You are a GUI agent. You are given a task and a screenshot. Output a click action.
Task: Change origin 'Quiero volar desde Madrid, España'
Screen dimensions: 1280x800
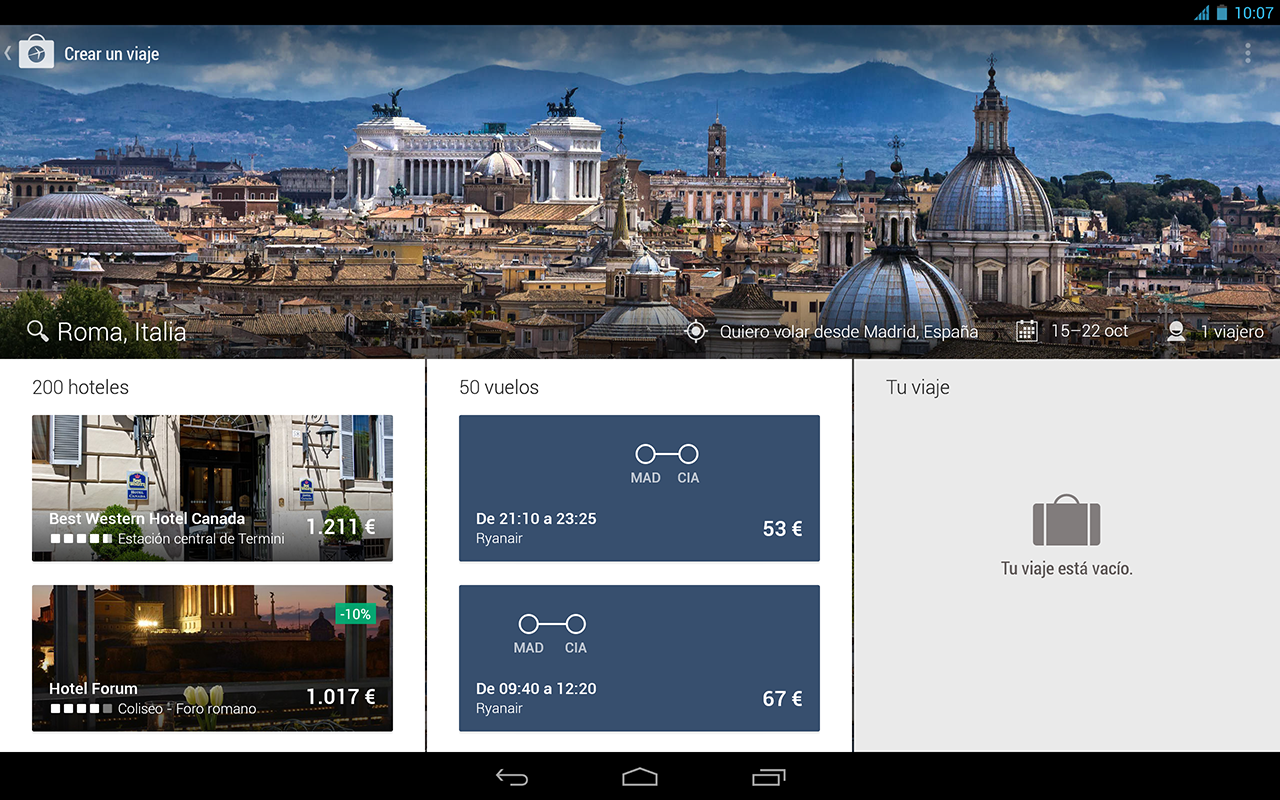pos(849,331)
